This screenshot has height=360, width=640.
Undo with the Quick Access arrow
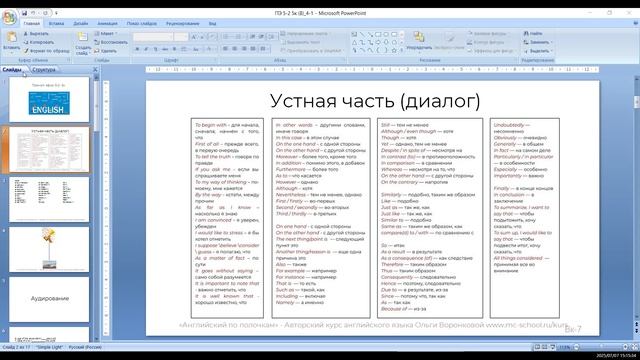(x=34, y=13)
